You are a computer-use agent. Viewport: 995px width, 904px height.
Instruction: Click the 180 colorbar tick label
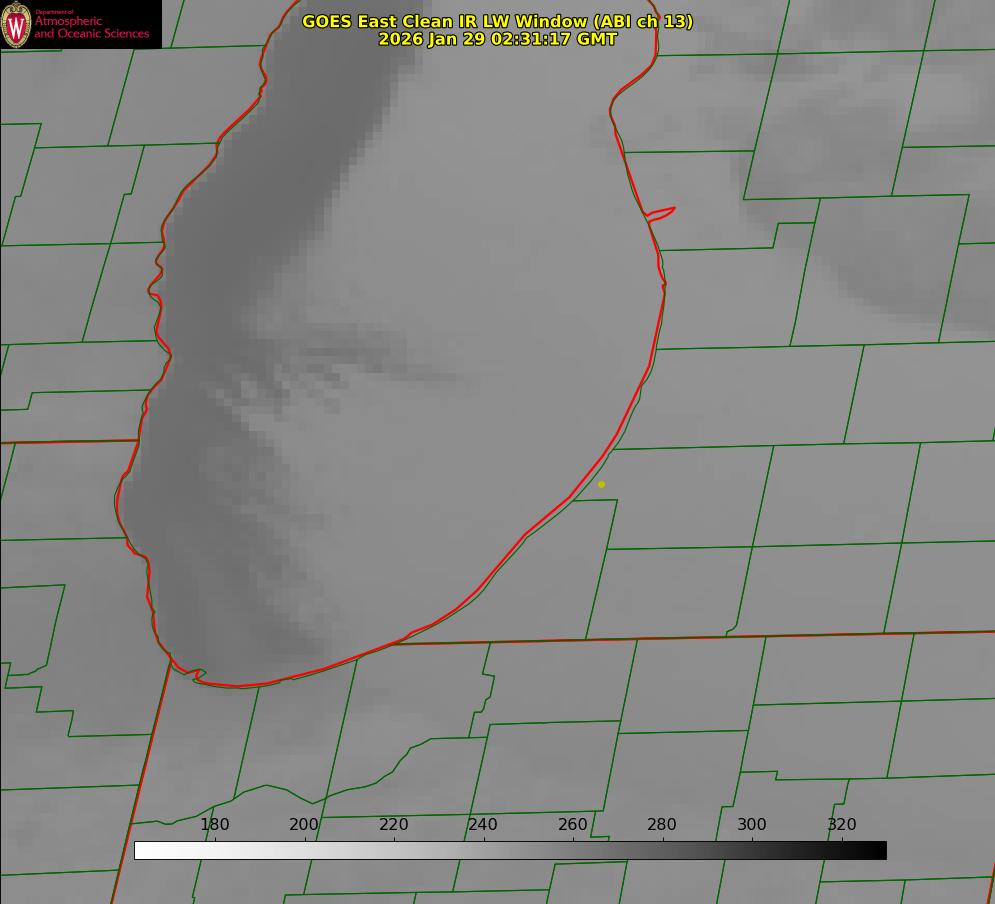[215, 825]
